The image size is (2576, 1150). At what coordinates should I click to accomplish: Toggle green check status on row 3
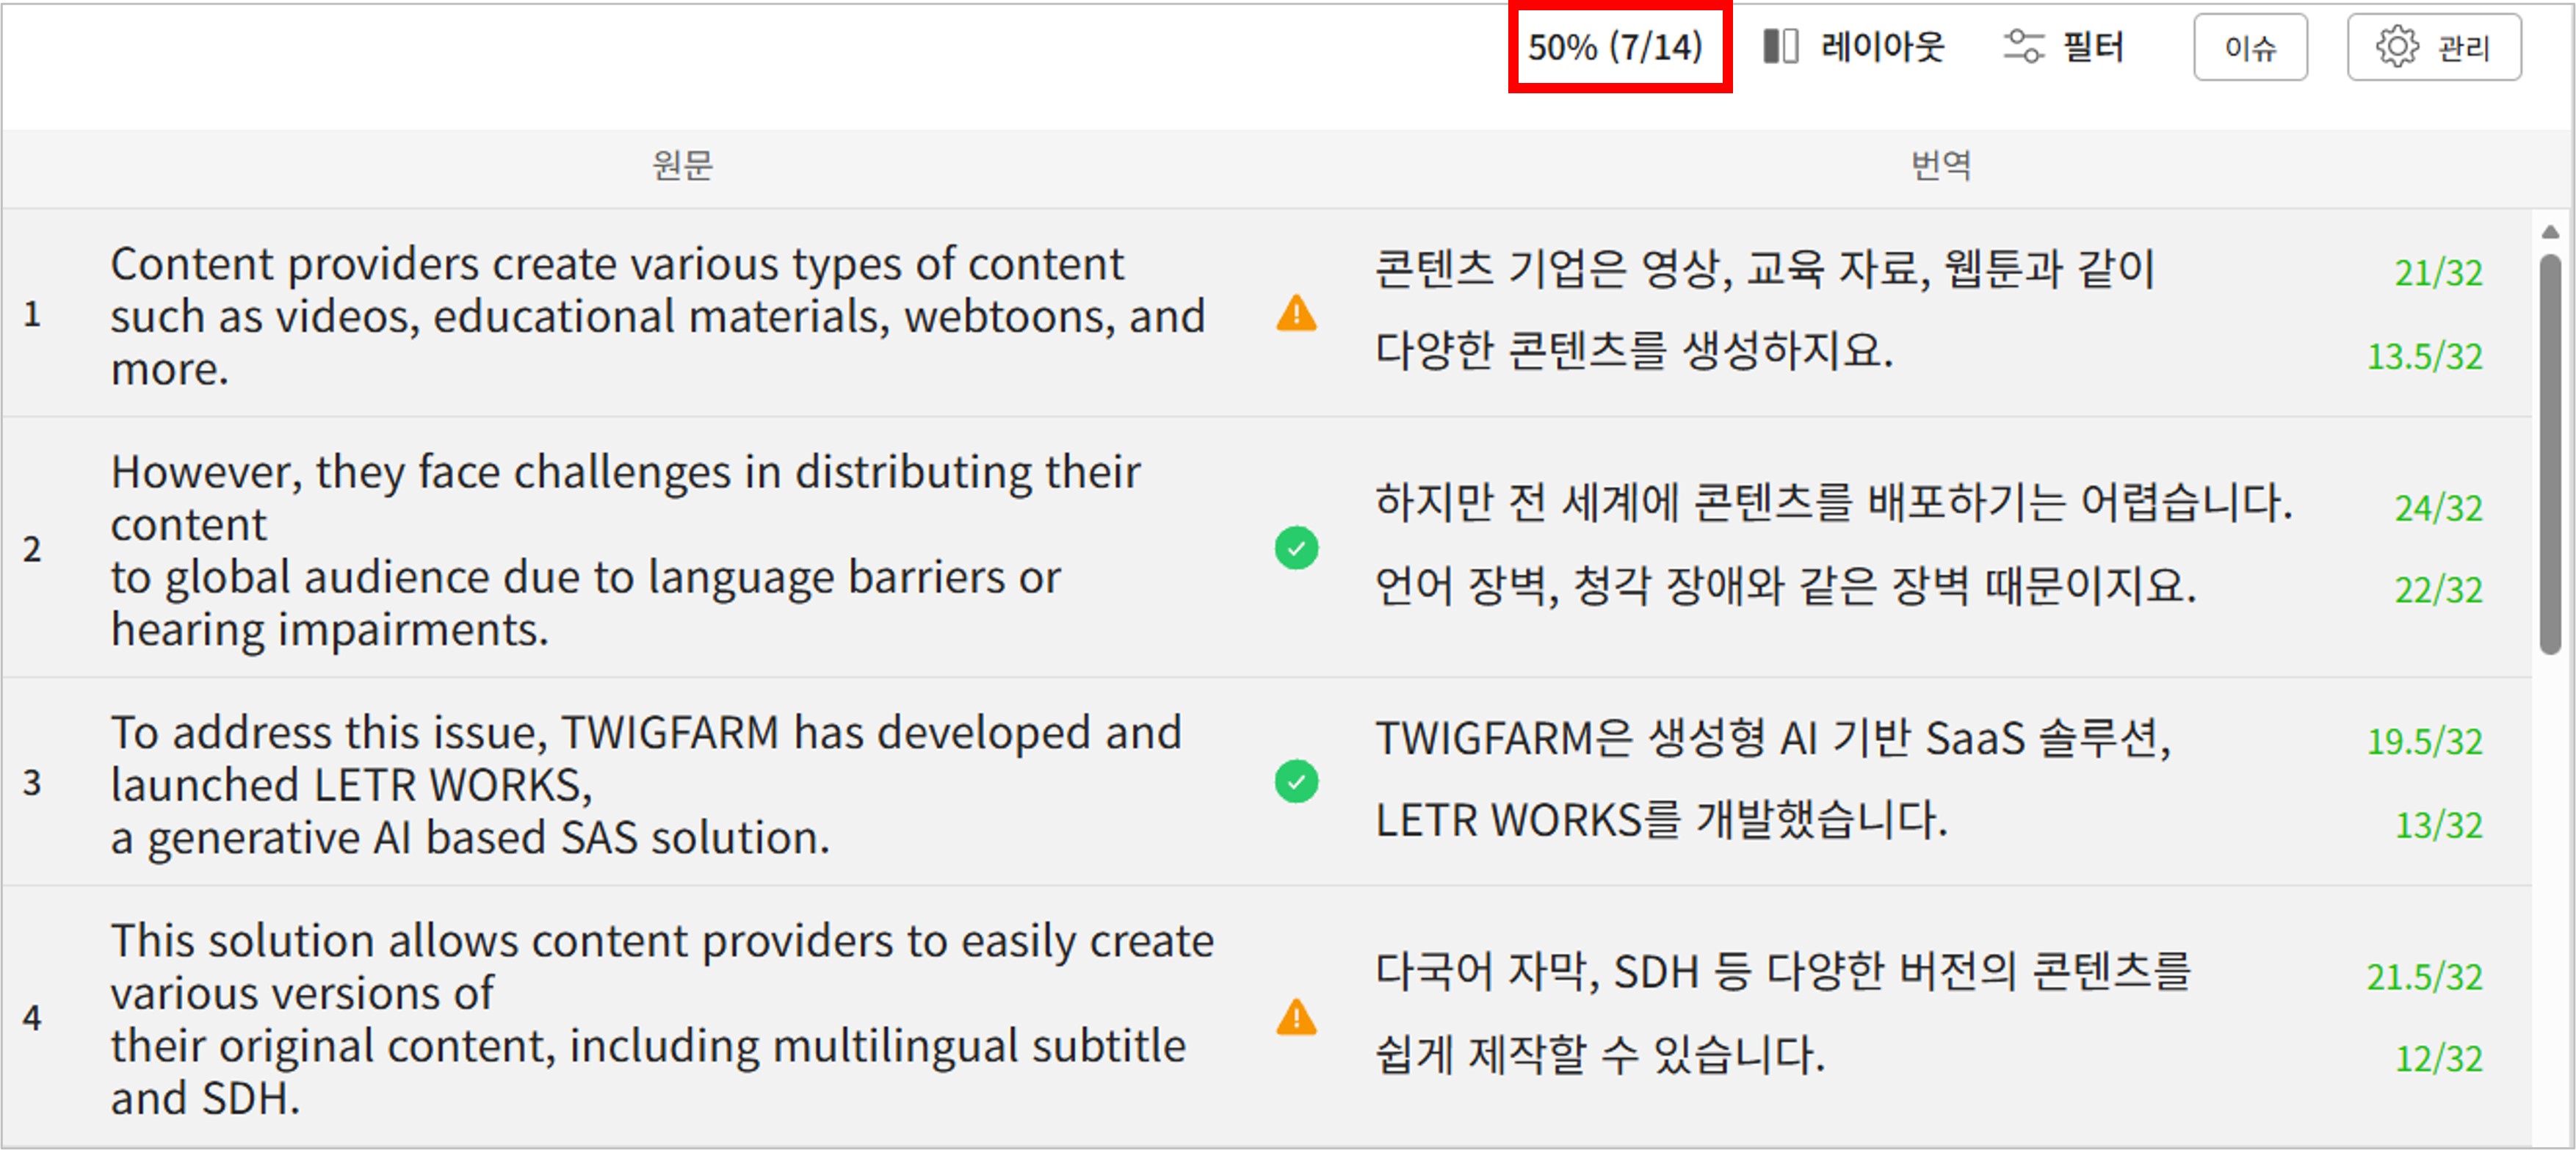tap(1296, 782)
